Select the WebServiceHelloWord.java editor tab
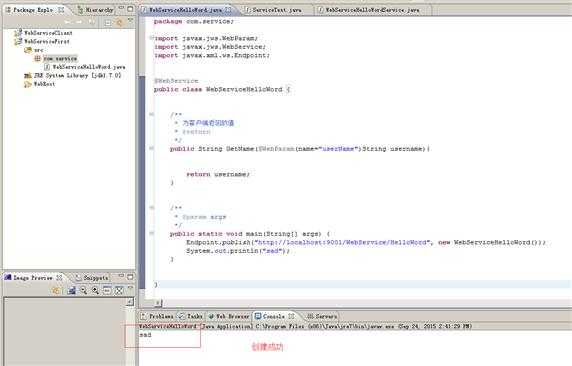 click(x=185, y=10)
